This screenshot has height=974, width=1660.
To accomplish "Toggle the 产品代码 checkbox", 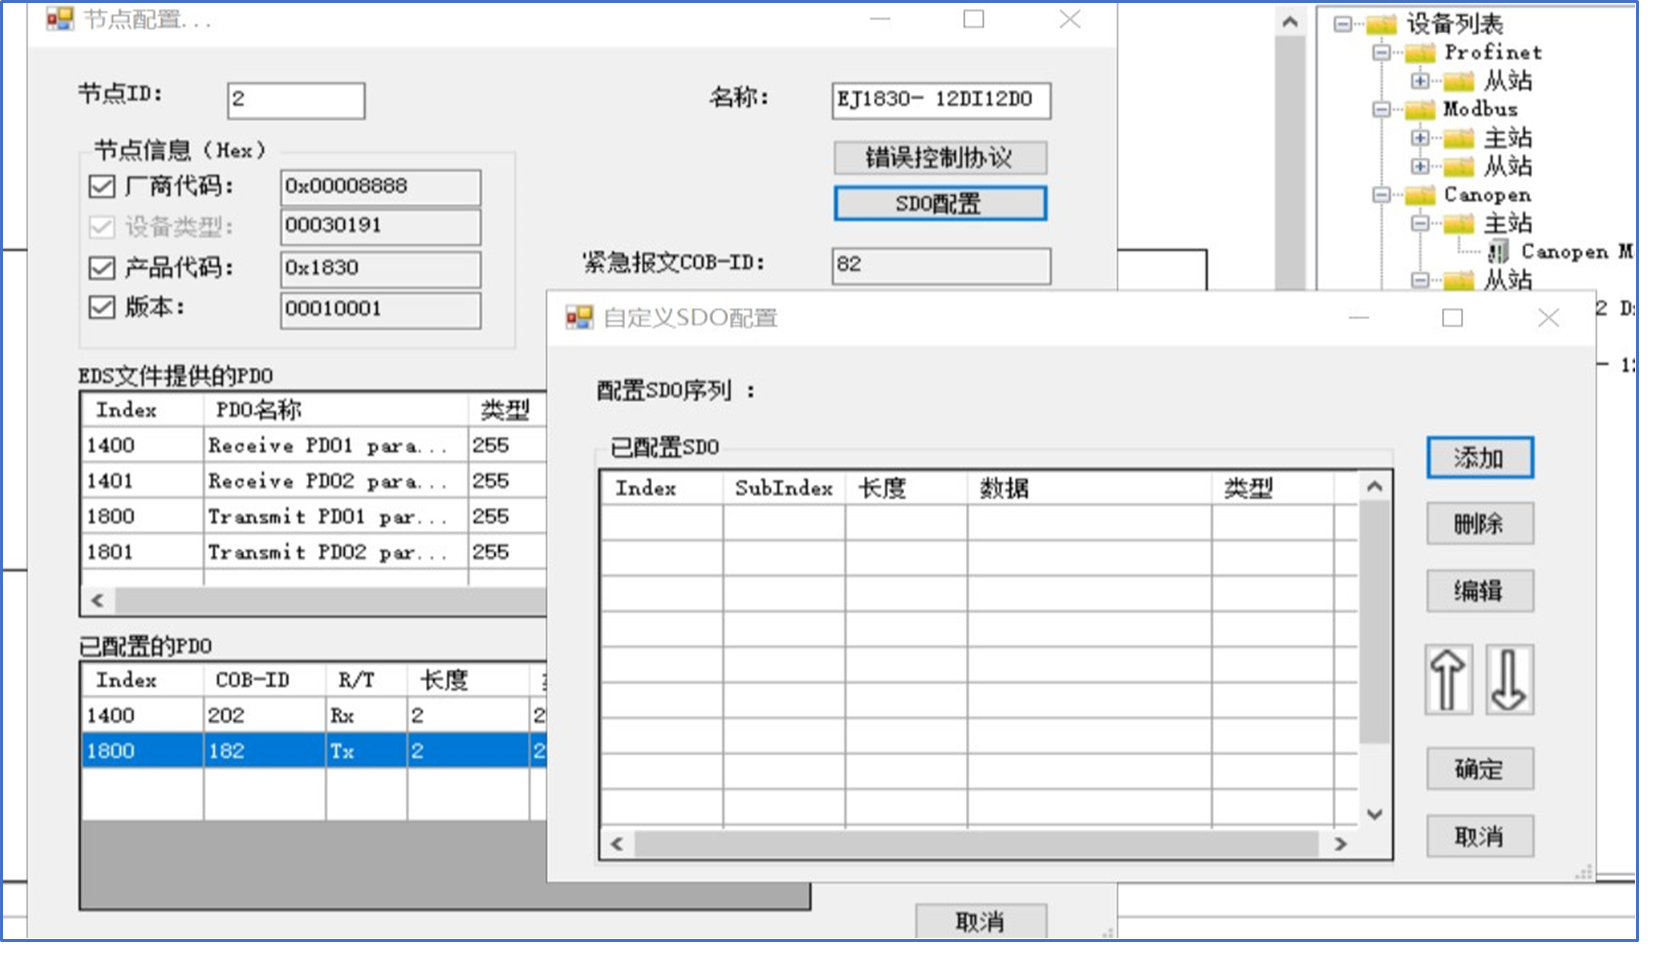I will pyautogui.click(x=102, y=268).
